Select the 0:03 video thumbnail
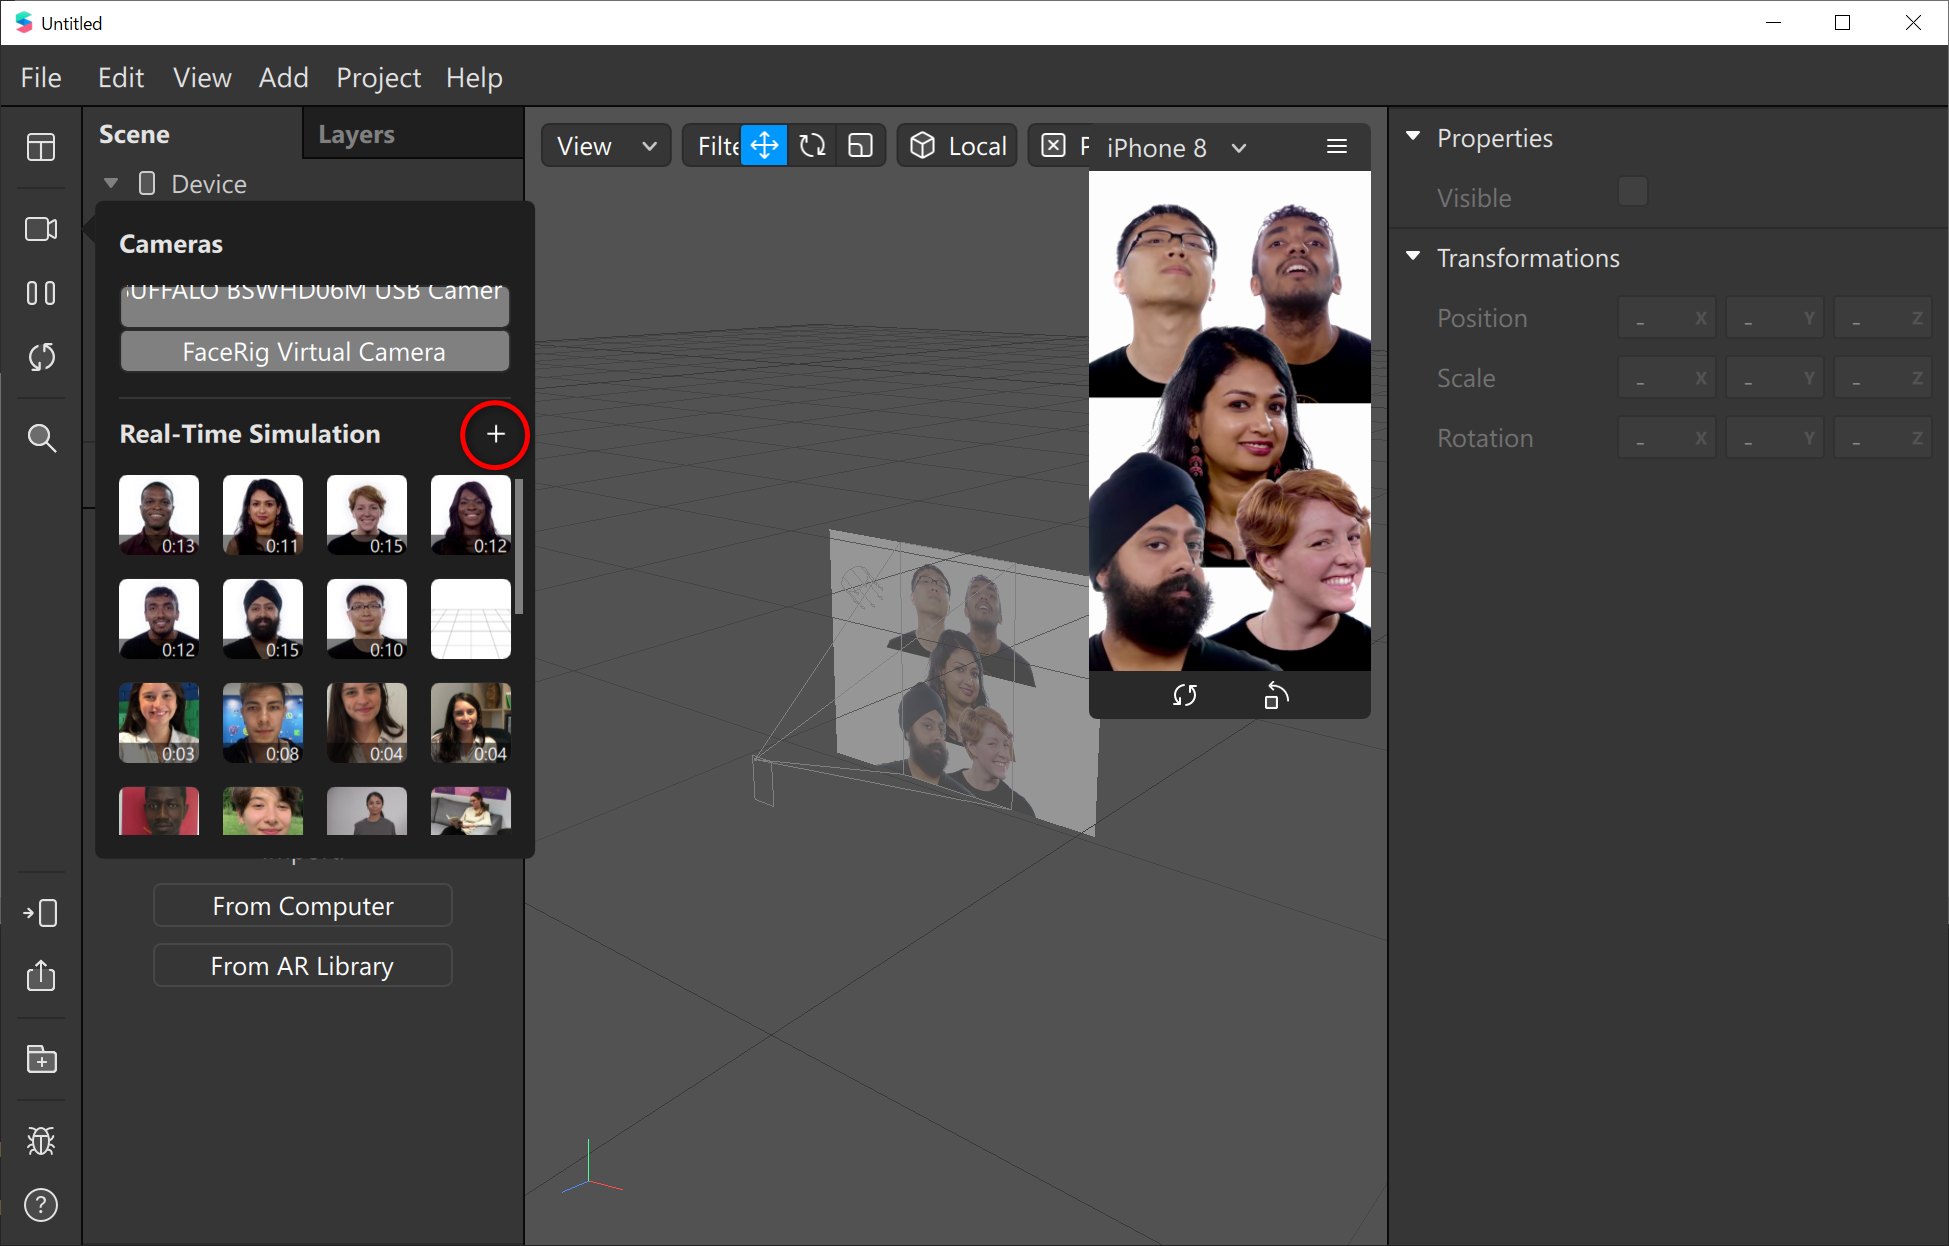Image resolution: width=1949 pixels, height=1246 pixels. click(x=159, y=723)
